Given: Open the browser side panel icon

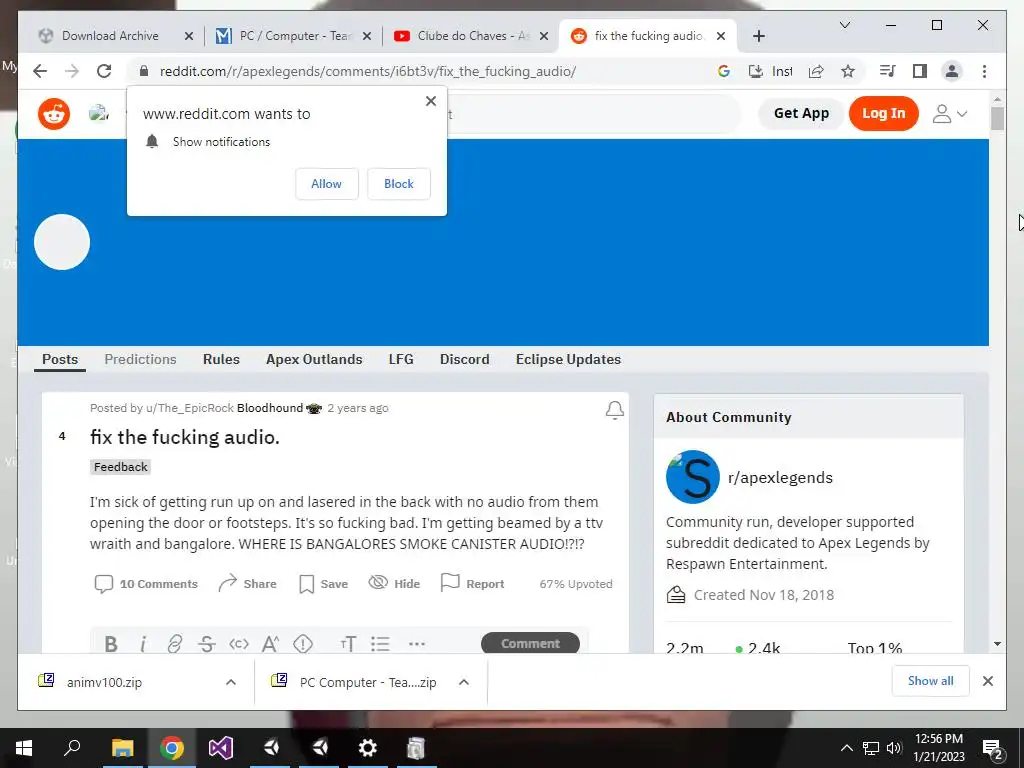Looking at the screenshot, I should point(920,71).
